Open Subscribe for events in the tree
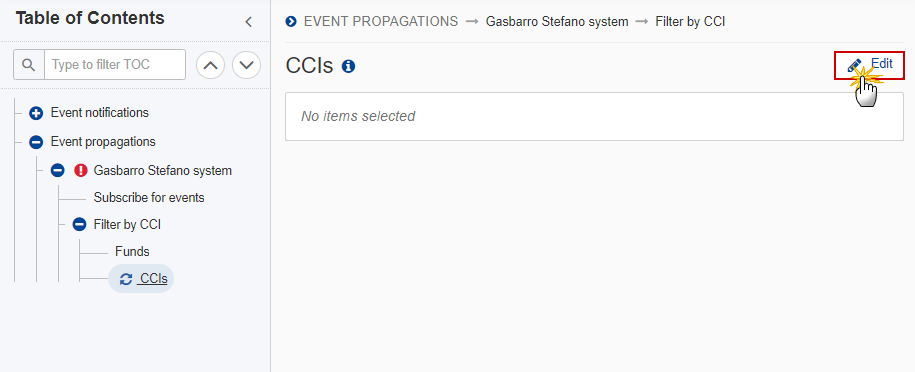 tap(149, 197)
